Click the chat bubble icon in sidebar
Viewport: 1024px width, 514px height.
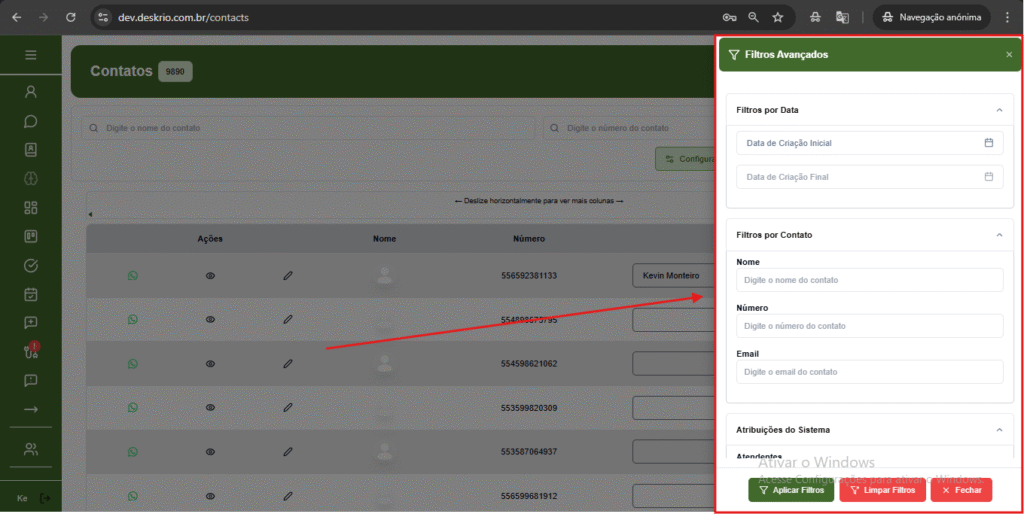point(31,121)
